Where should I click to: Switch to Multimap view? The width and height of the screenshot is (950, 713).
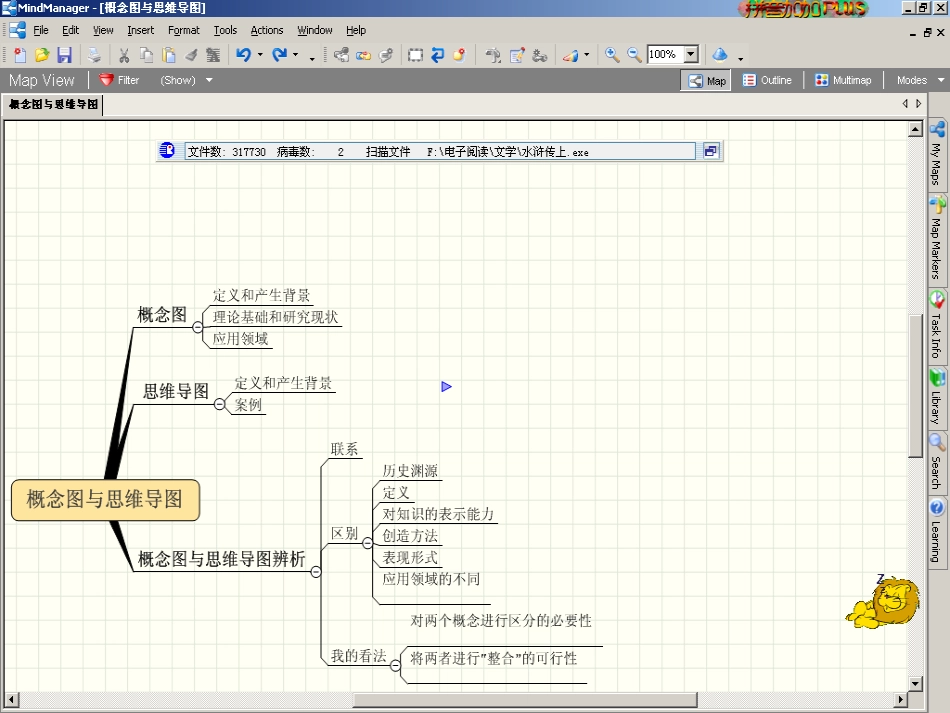(842, 80)
